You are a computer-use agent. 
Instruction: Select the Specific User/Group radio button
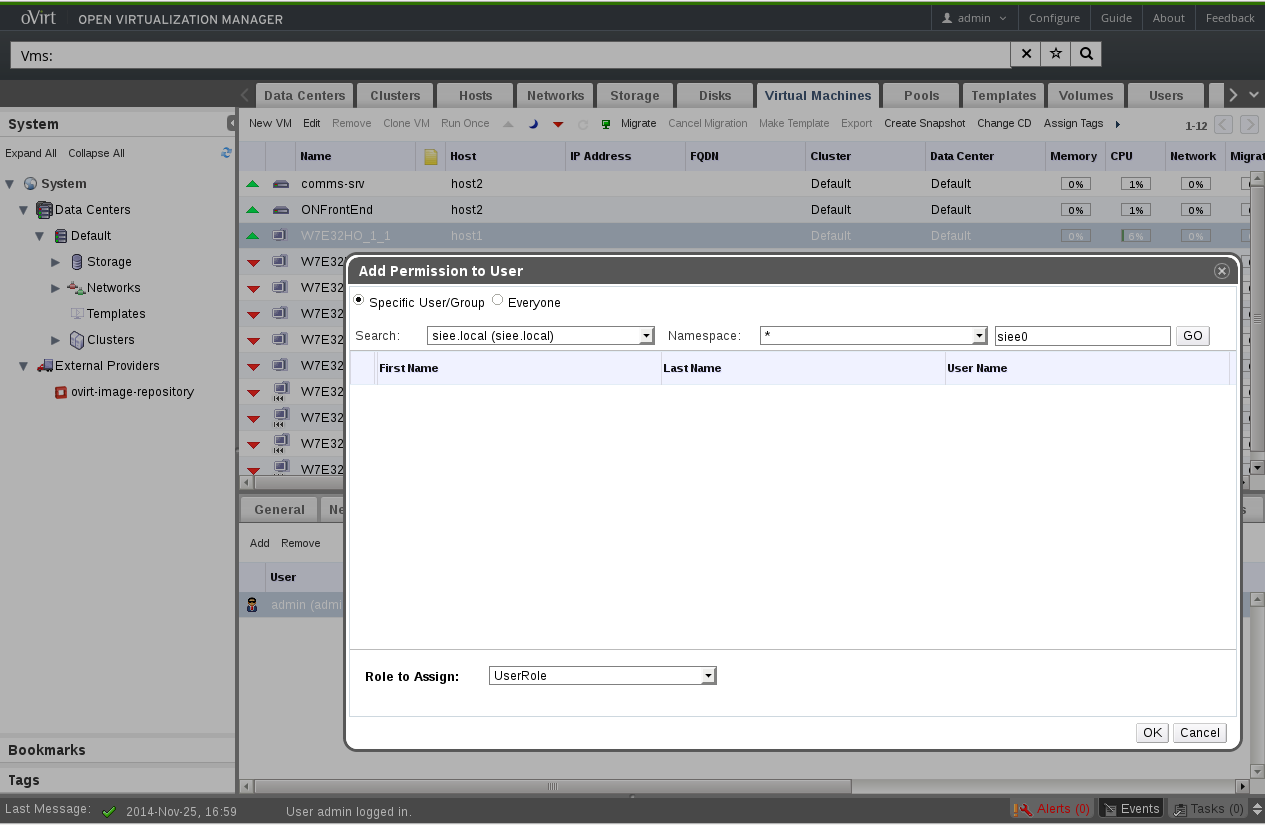[359, 300]
